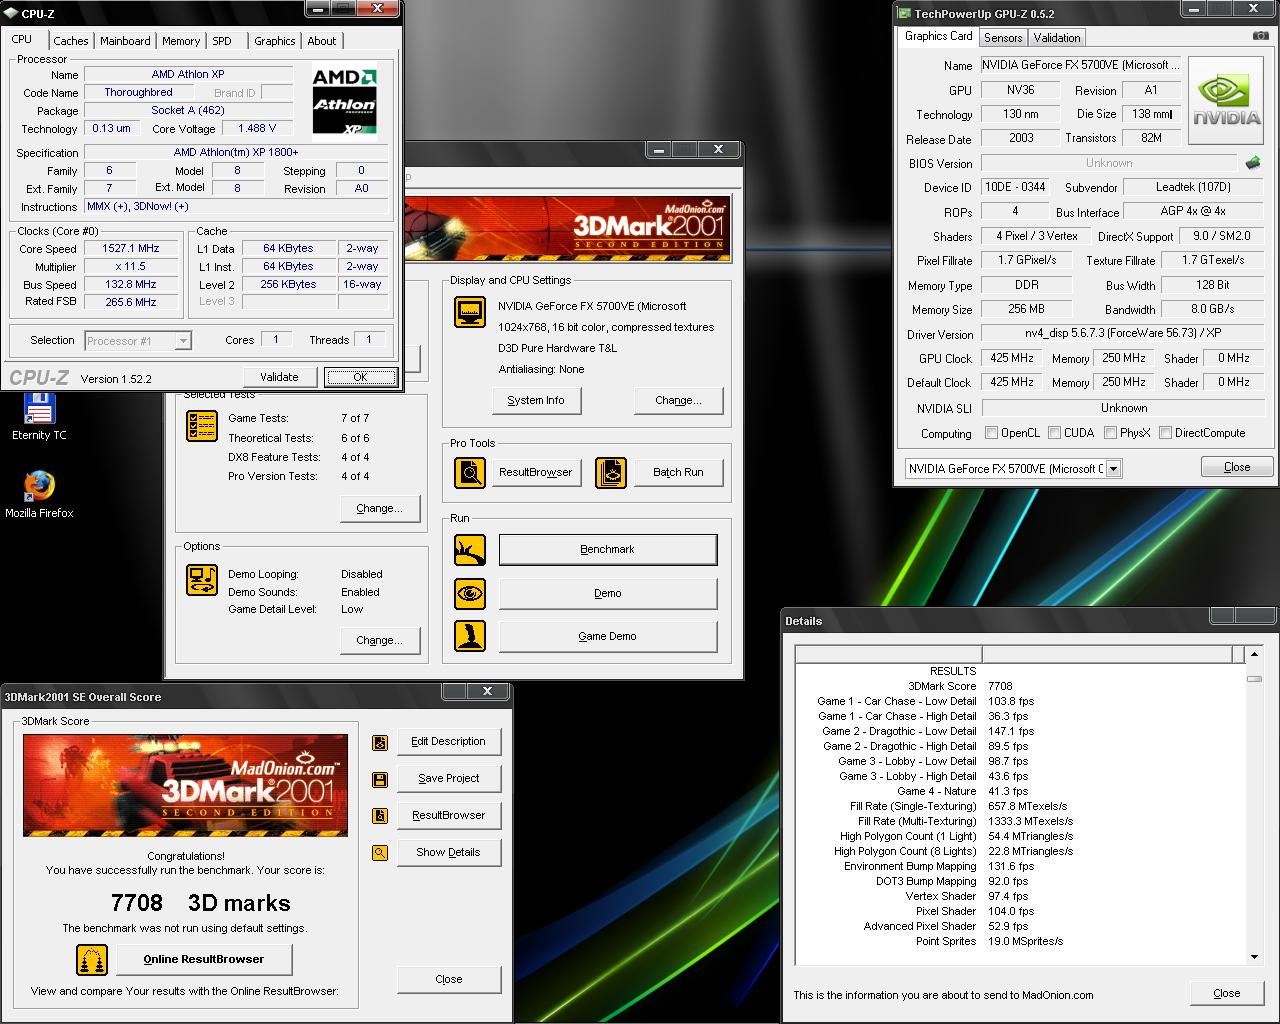Click the Edit Description button
Image resolution: width=1280 pixels, height=1024 pixels.
[x=448, y=741]
